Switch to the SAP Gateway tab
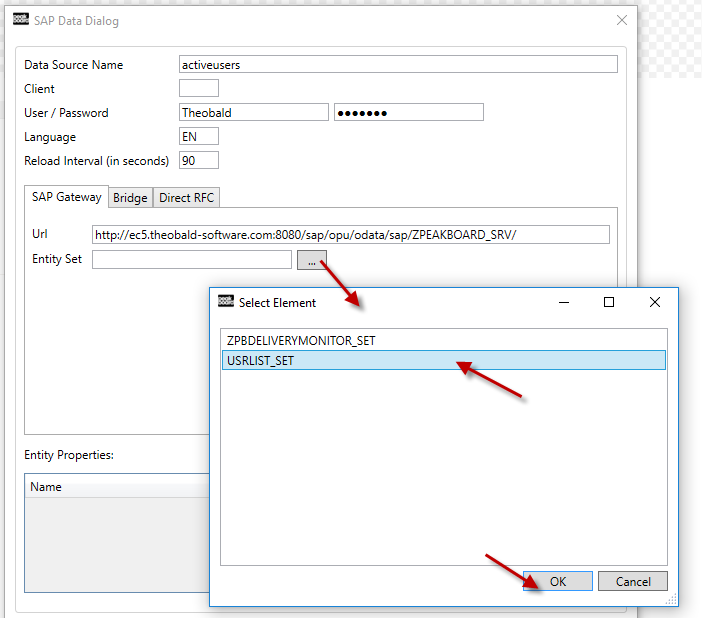 tap(66, 197)
